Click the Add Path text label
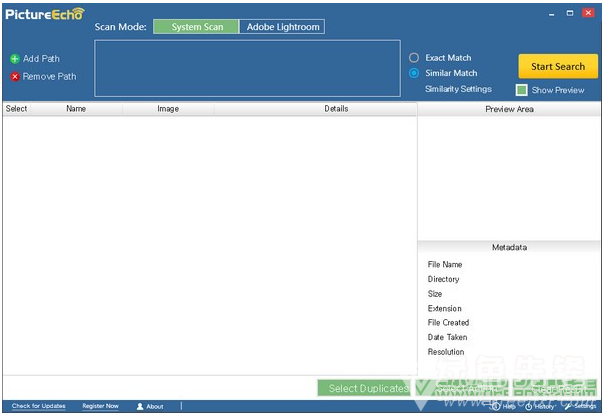 (41, 59)
